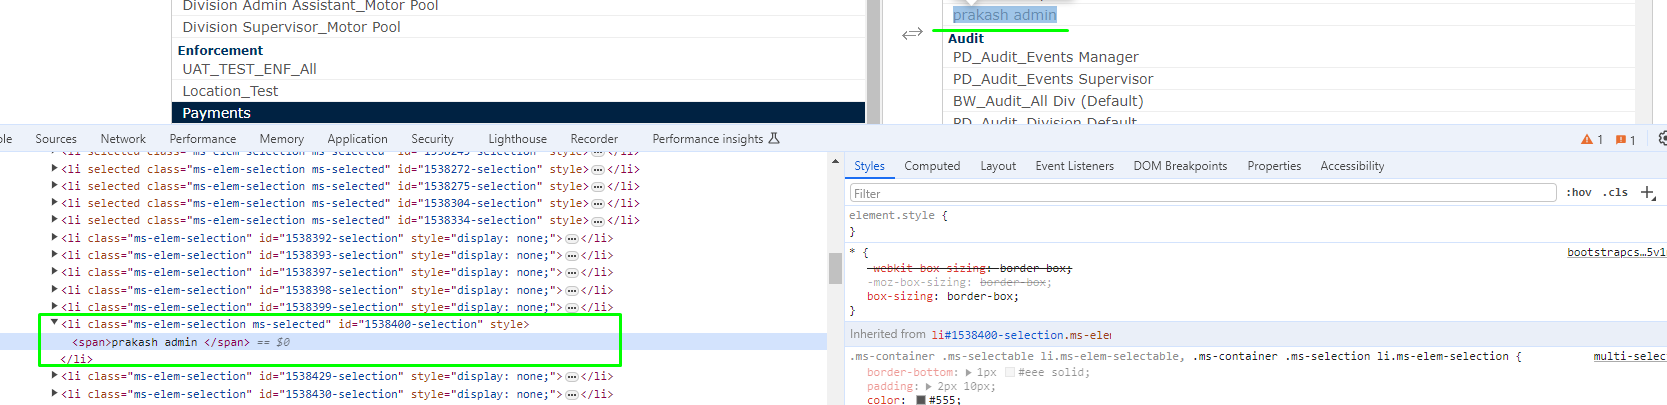The height and width of the screenshot is (405, 1667).
Task: Click the swap arrows icon between lists
Action: (912, 34)
